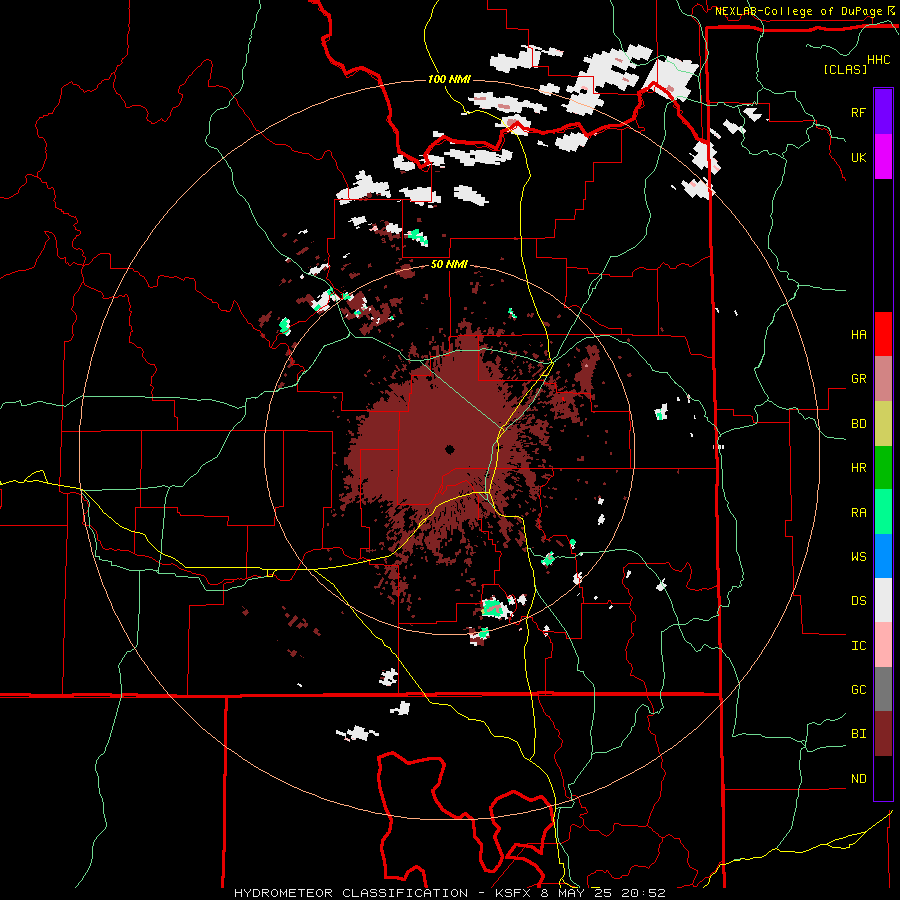The image size is (900, 900).
Task: Click the 100 NMI range ring label
Action: 449,79
